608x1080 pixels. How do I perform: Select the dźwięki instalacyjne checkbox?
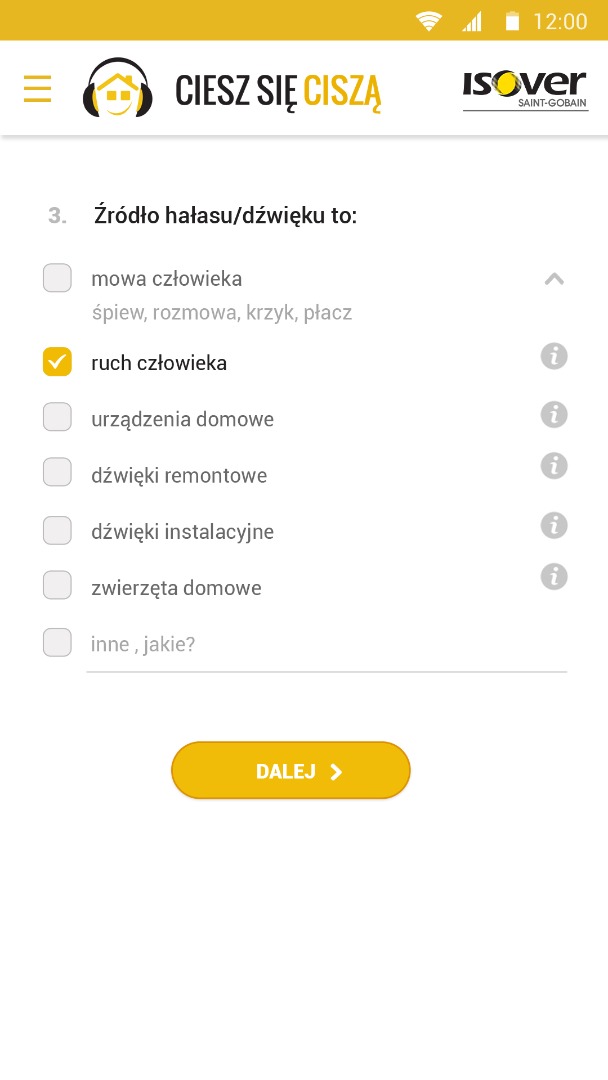(x=57, y=531)
